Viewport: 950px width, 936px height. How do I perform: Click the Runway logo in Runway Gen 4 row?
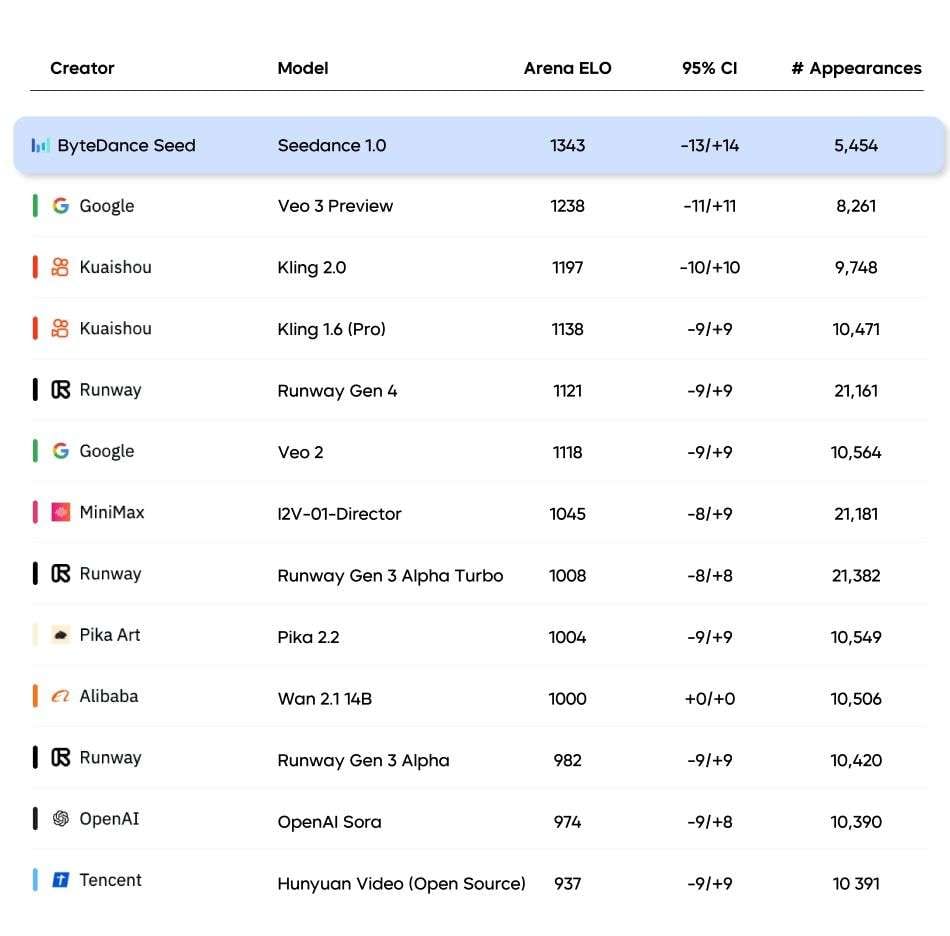pyautogui.click(x=61, y=390)
